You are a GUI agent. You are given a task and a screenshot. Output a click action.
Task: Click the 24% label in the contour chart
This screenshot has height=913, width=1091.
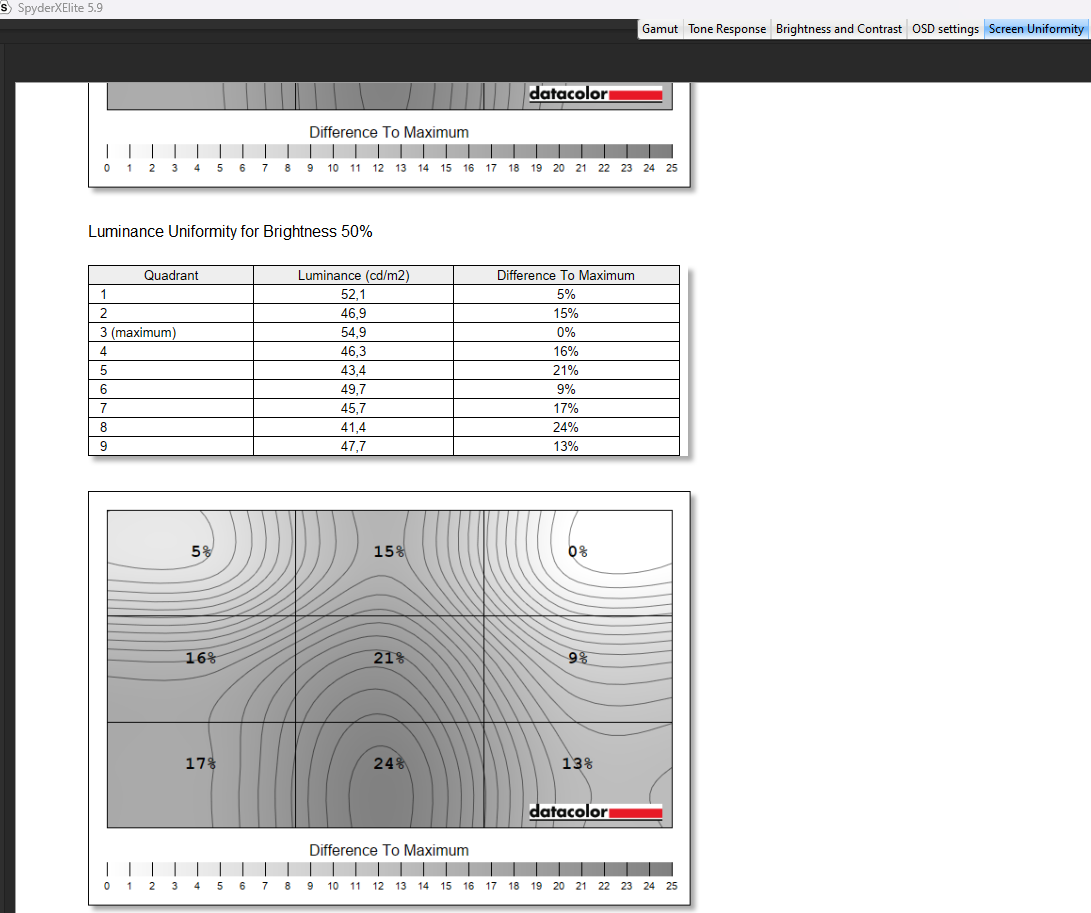tap(389, 763)
